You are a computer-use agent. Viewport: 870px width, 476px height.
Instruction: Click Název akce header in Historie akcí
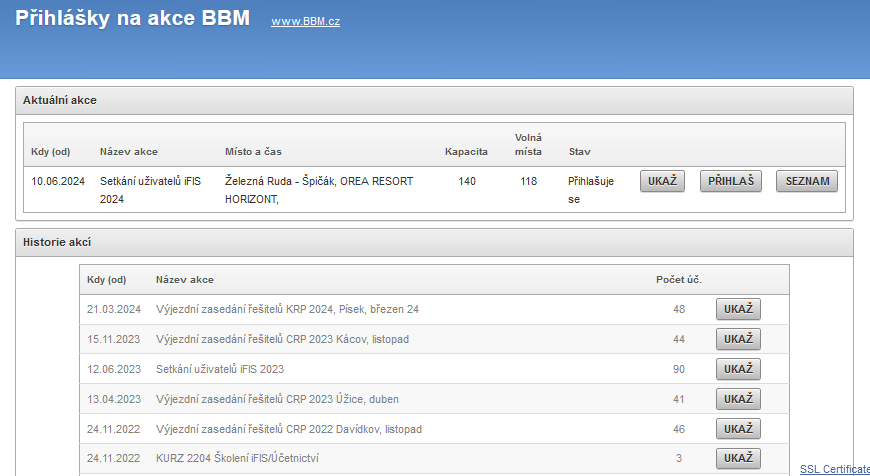tap(185, 280)
